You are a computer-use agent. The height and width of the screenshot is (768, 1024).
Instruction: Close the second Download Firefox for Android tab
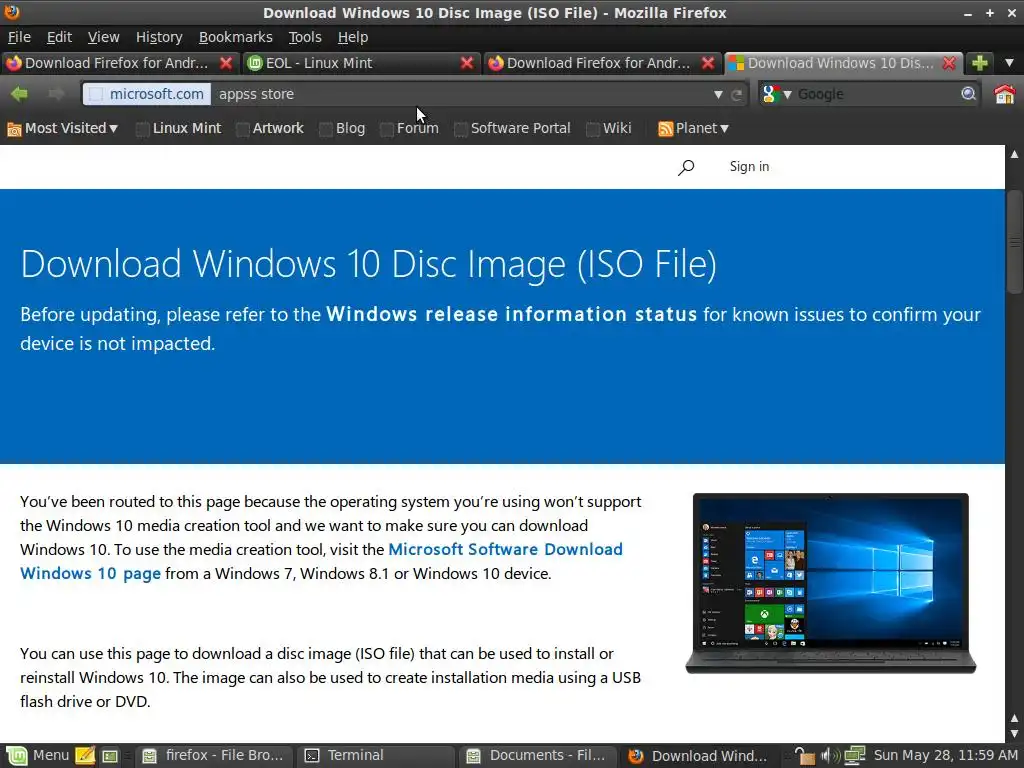[x=708, y=63]
